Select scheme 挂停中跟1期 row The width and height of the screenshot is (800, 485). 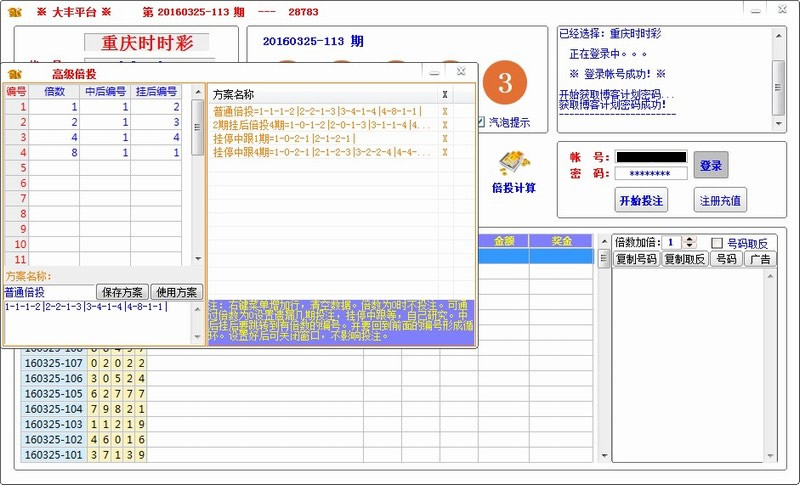coord(324,139)
